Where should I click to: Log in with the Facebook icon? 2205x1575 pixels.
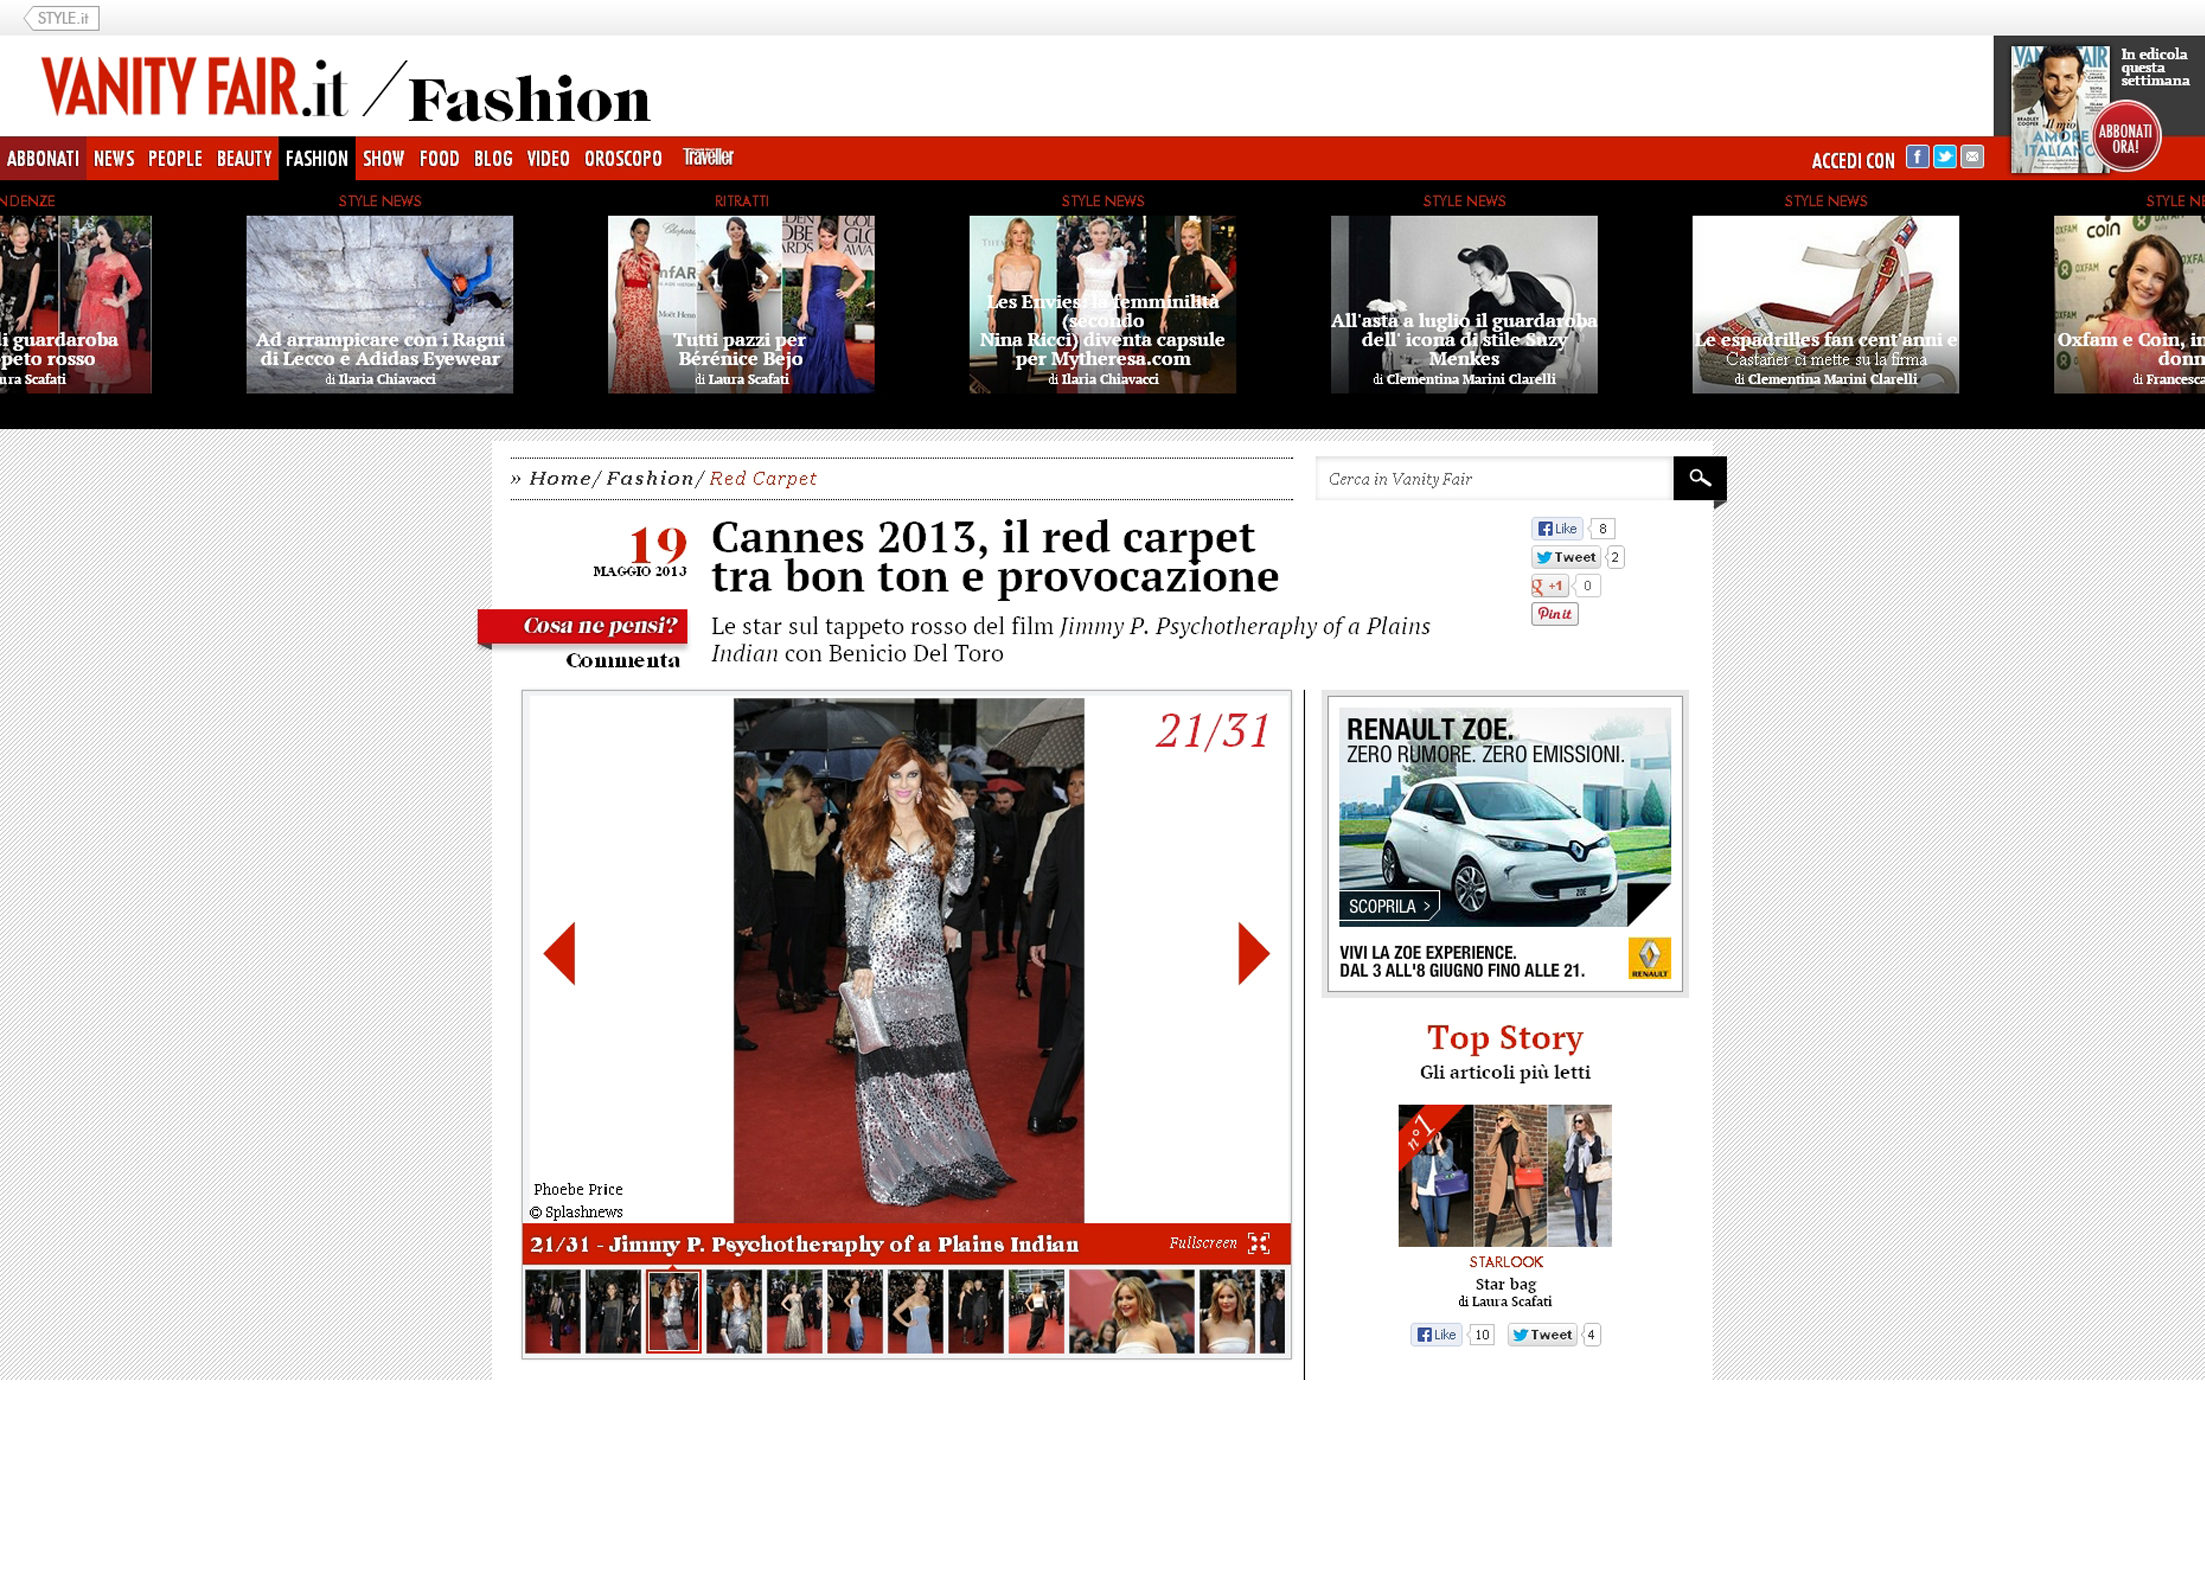point(1916,157)
